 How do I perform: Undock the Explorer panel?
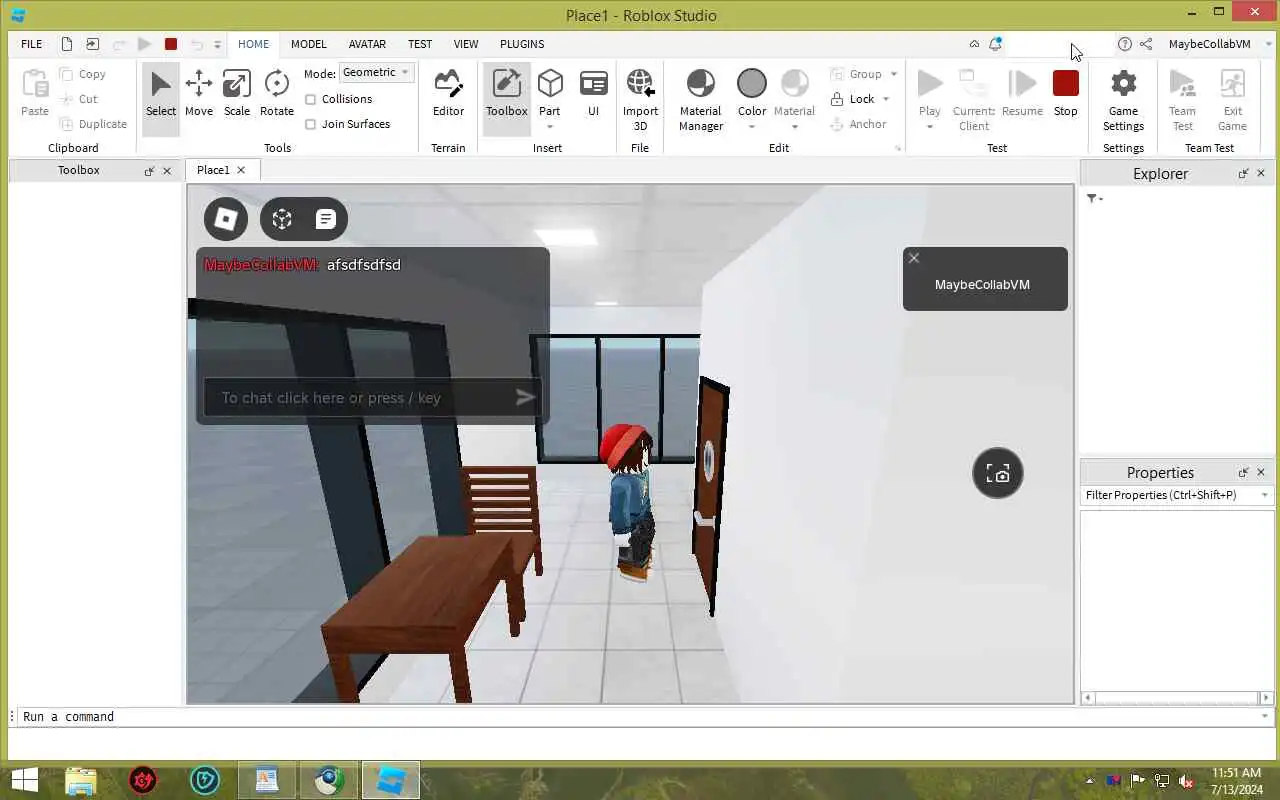click(1243, 174)
